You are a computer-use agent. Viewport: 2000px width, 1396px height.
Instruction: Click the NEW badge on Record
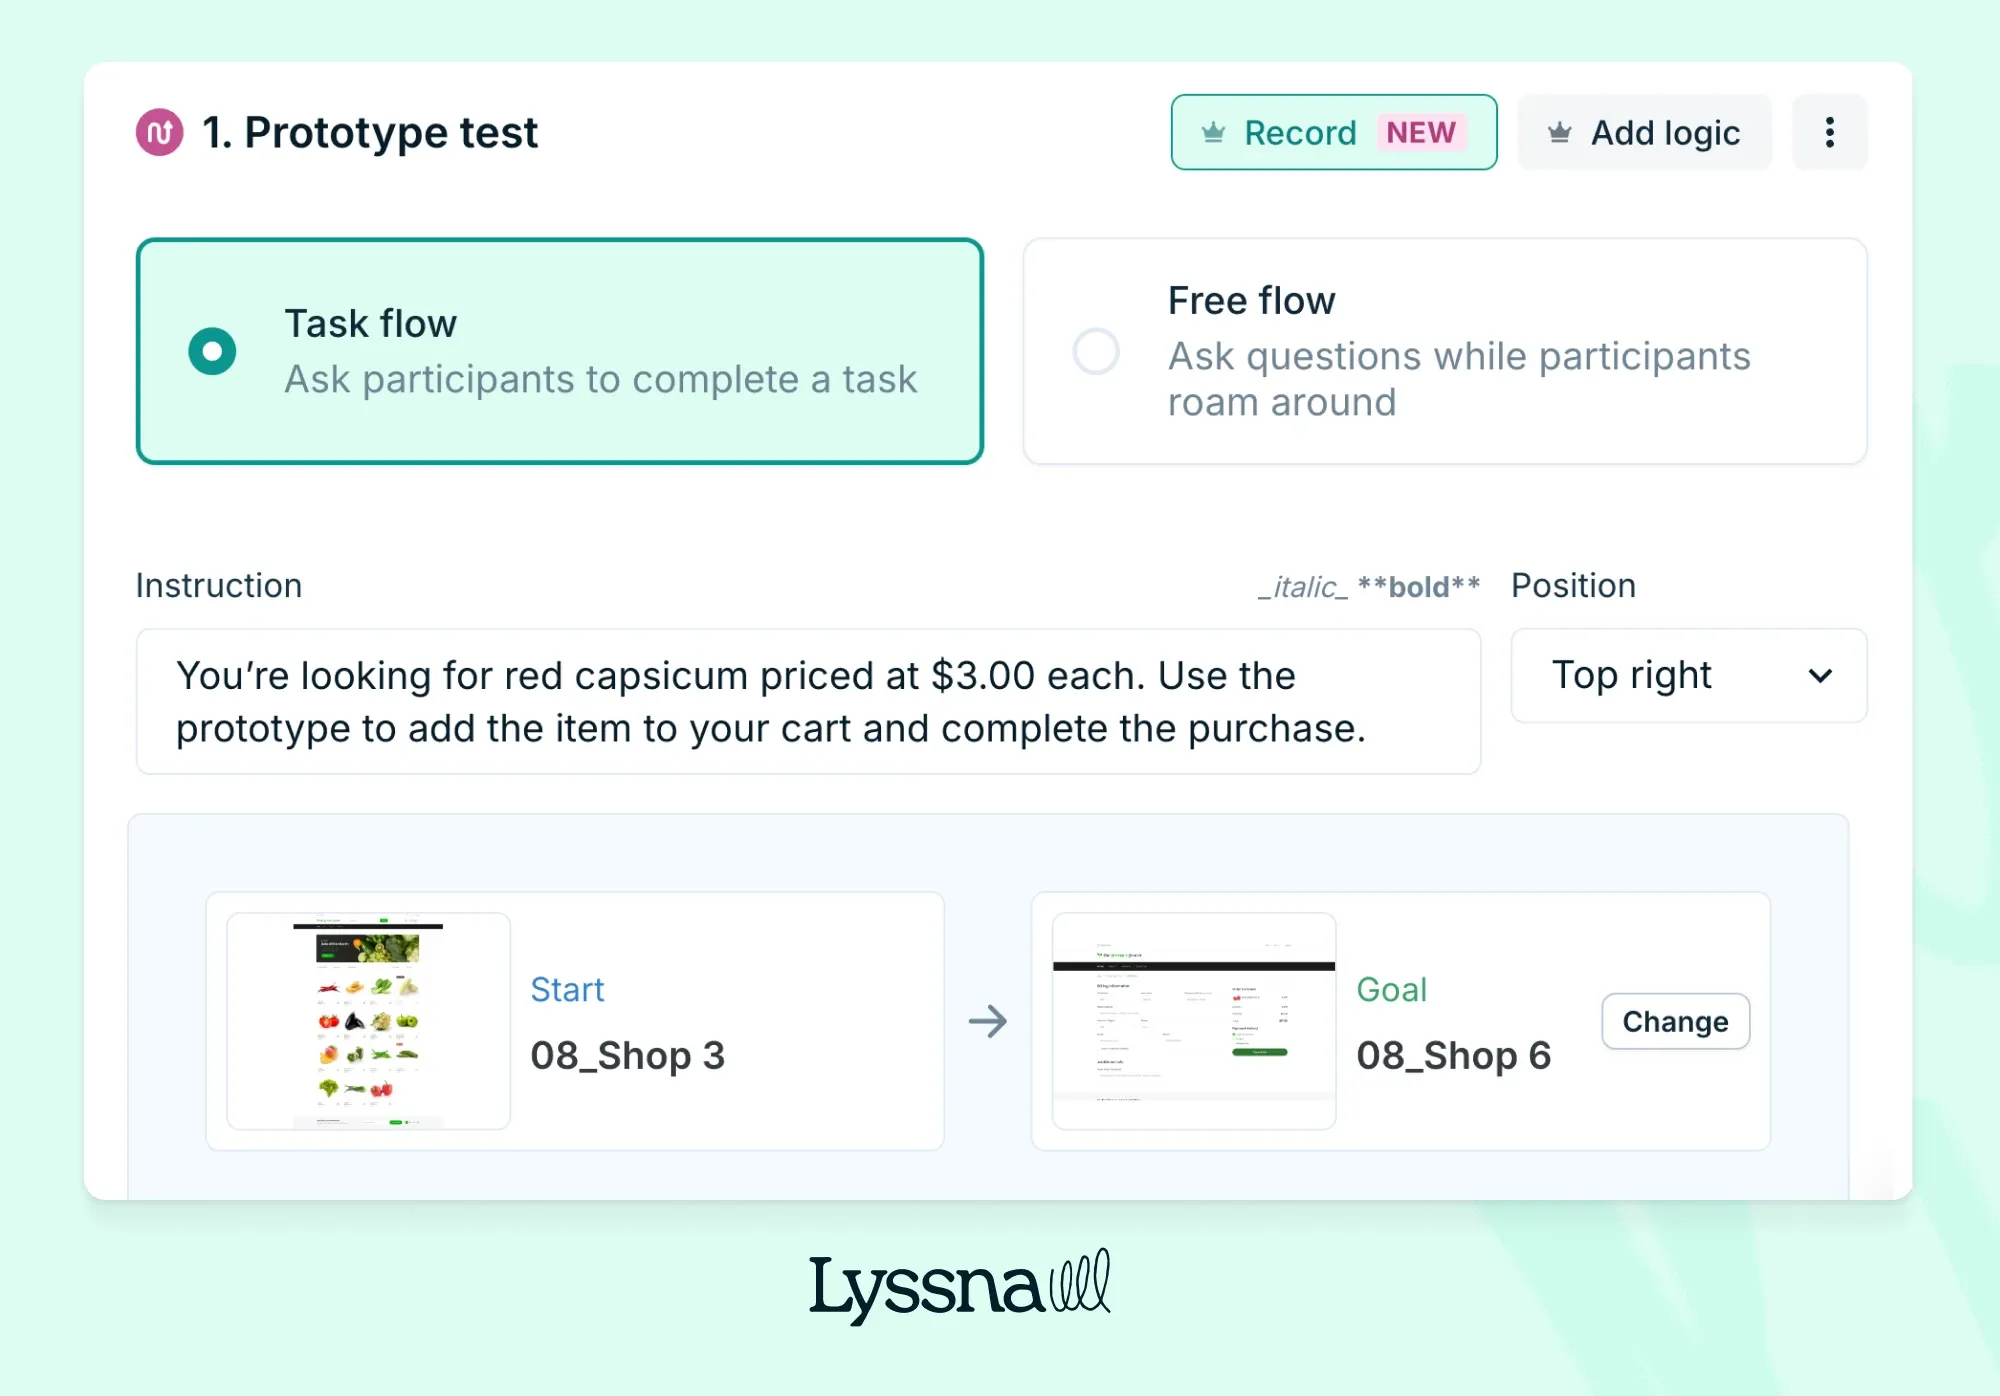point(1420,132)
